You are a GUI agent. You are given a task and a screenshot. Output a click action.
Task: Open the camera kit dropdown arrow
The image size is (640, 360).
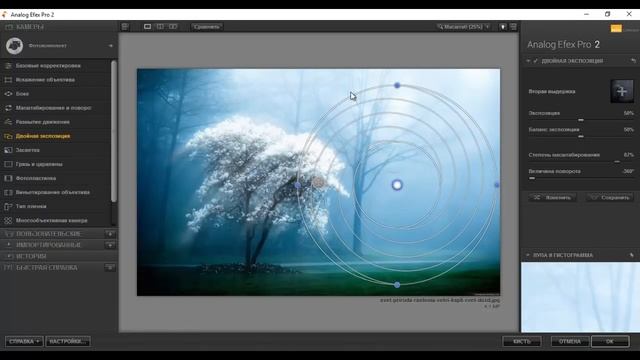pos(111,46)
